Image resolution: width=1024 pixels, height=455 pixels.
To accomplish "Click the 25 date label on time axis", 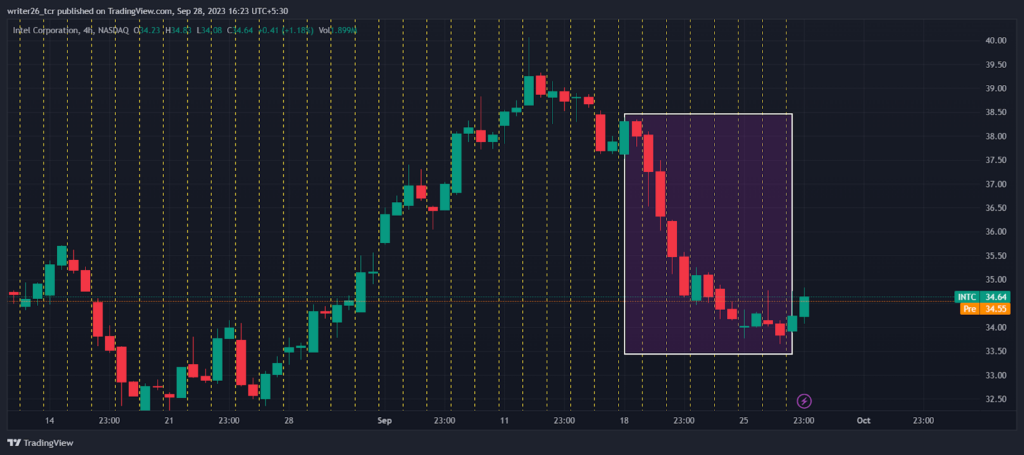I will point(744,421).
